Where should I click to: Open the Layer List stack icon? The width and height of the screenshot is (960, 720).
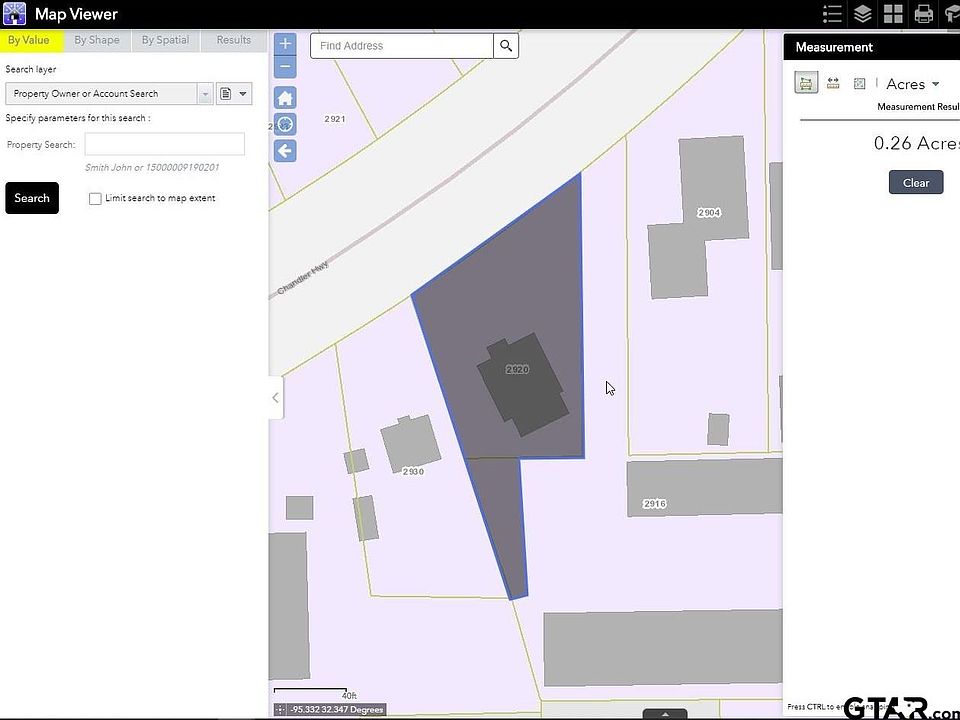[x=863, y=14]
